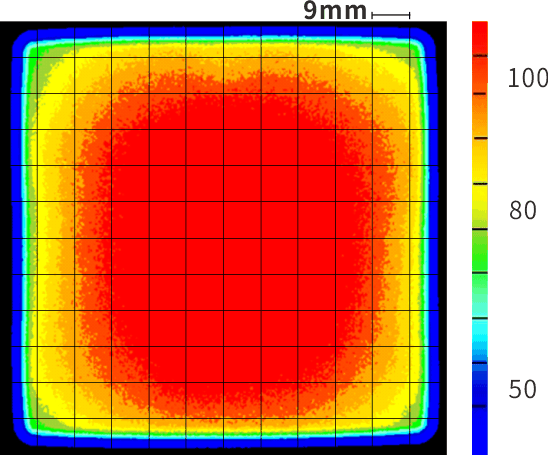Image resolution: width=548 pixels, height=455 pixels.
Task: Select the dark orange-red colorbar segment beside 100
Action: 480,74
